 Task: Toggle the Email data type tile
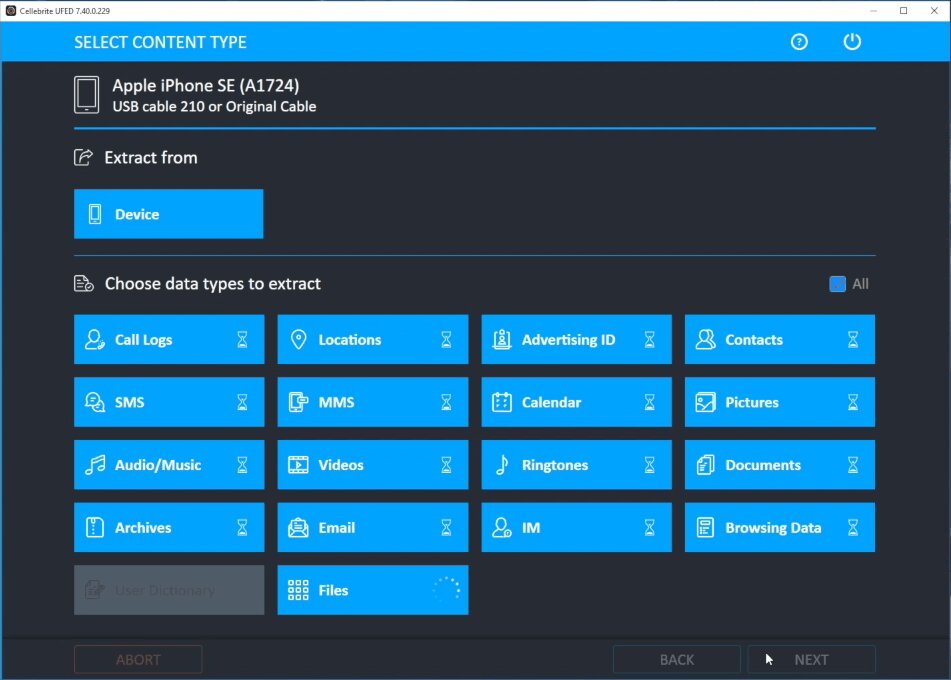coord(372,527)
